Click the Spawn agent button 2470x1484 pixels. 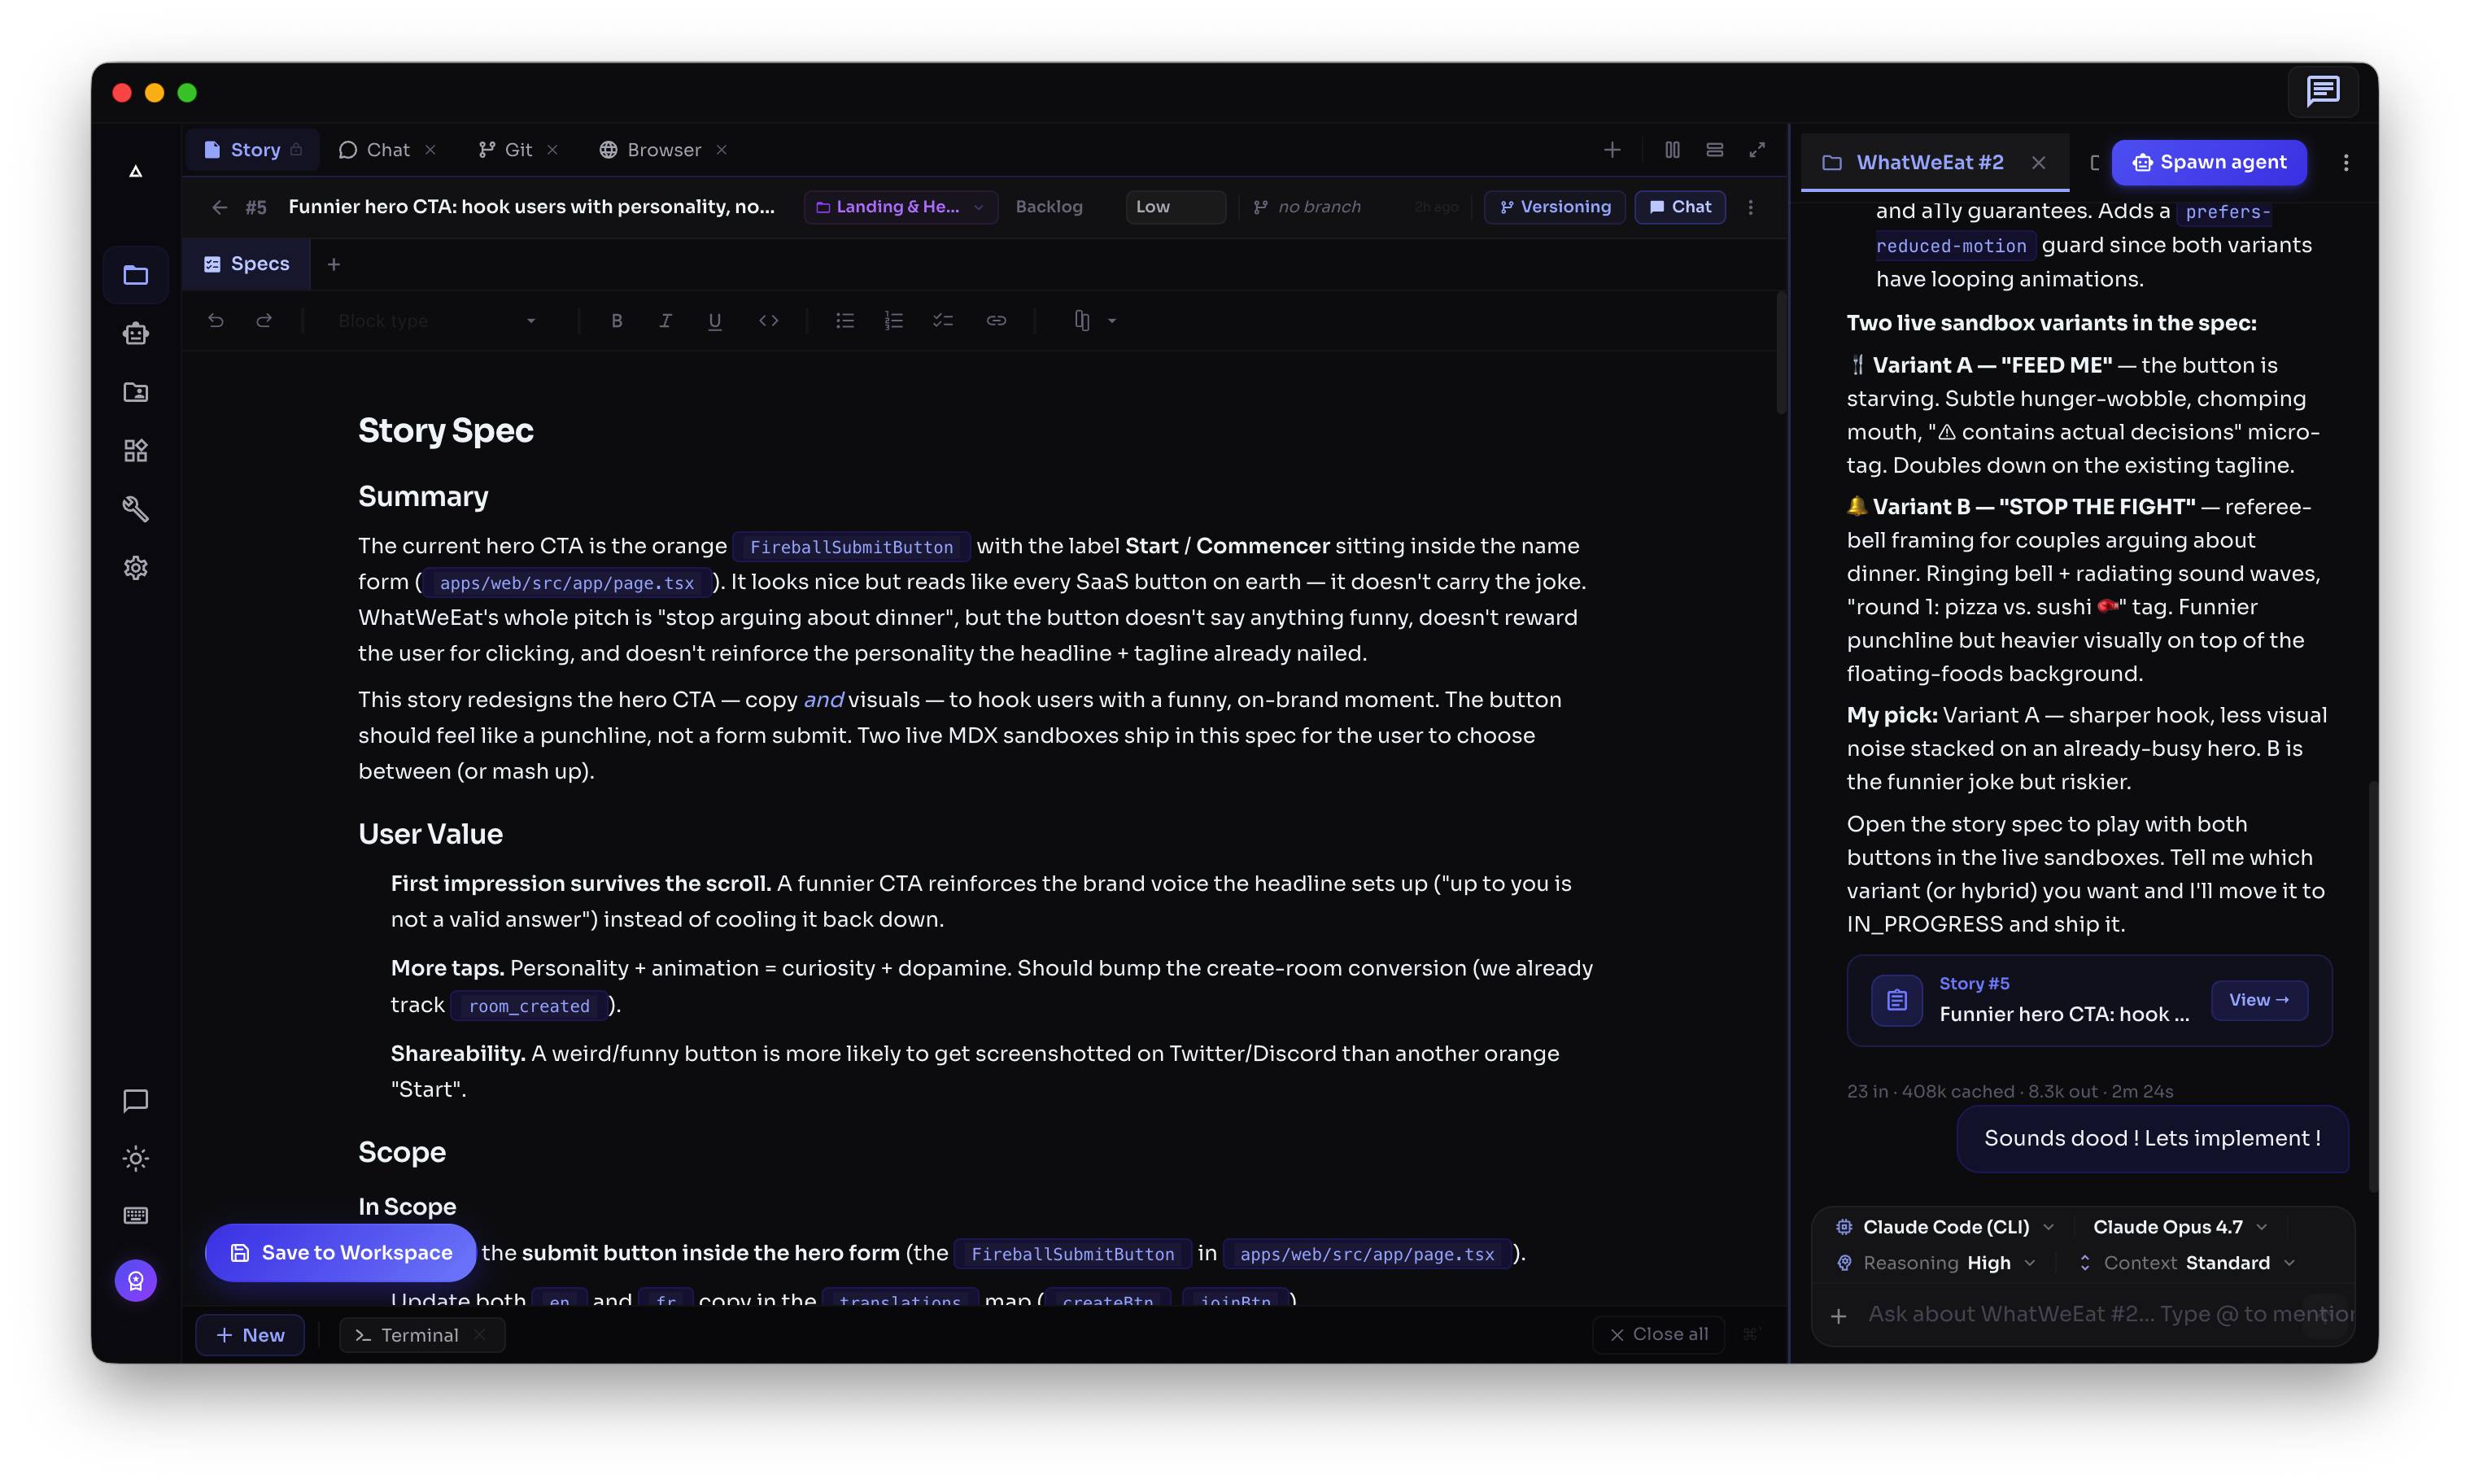tap(2209, 162)
